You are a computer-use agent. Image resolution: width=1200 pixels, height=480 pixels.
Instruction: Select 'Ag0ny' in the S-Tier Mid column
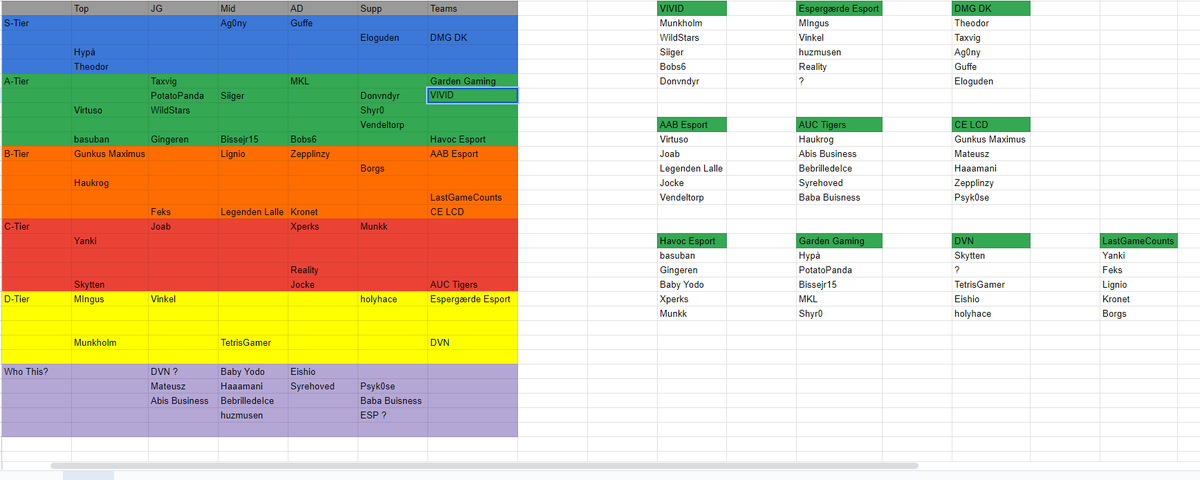click(252, 22)
